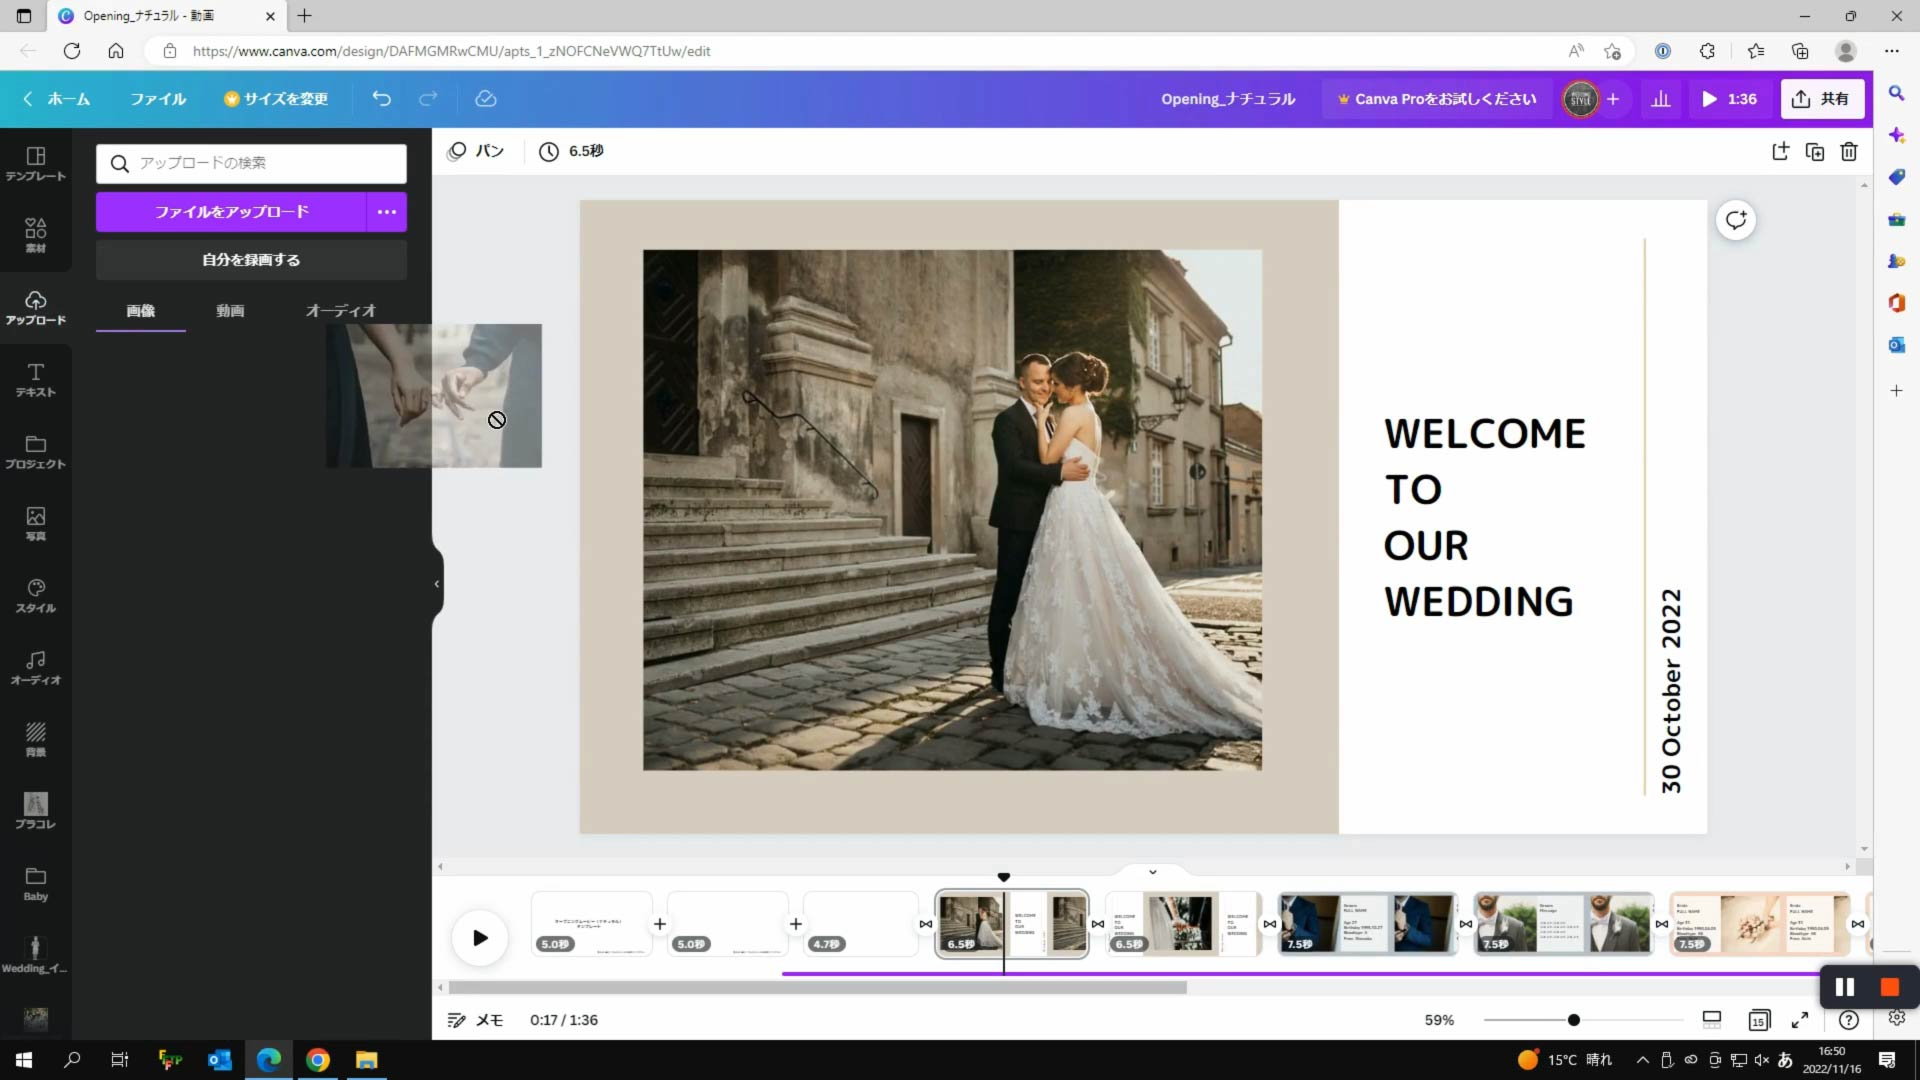
Task: Click the 共有 share button
Action: tap(1822, 99)
